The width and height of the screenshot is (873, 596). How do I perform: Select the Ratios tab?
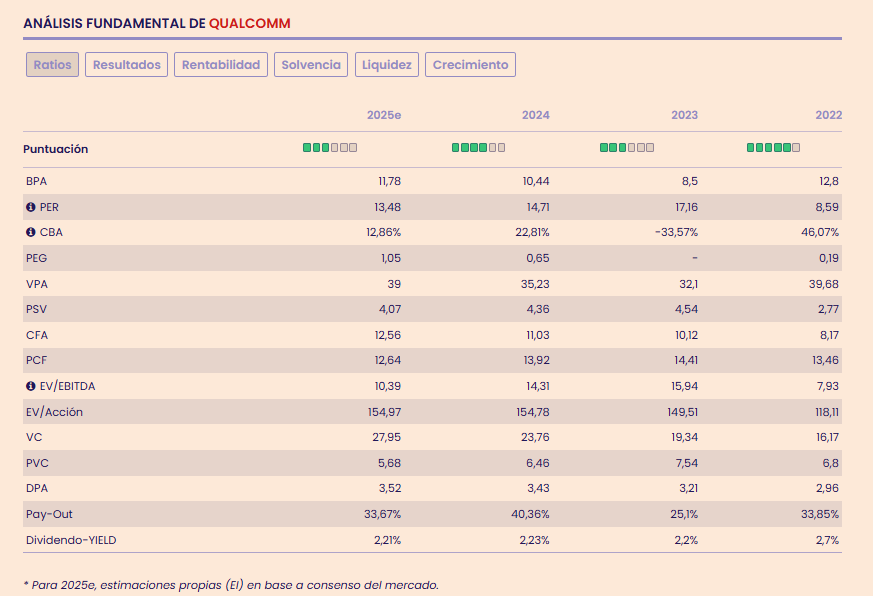tap(52, 65)
